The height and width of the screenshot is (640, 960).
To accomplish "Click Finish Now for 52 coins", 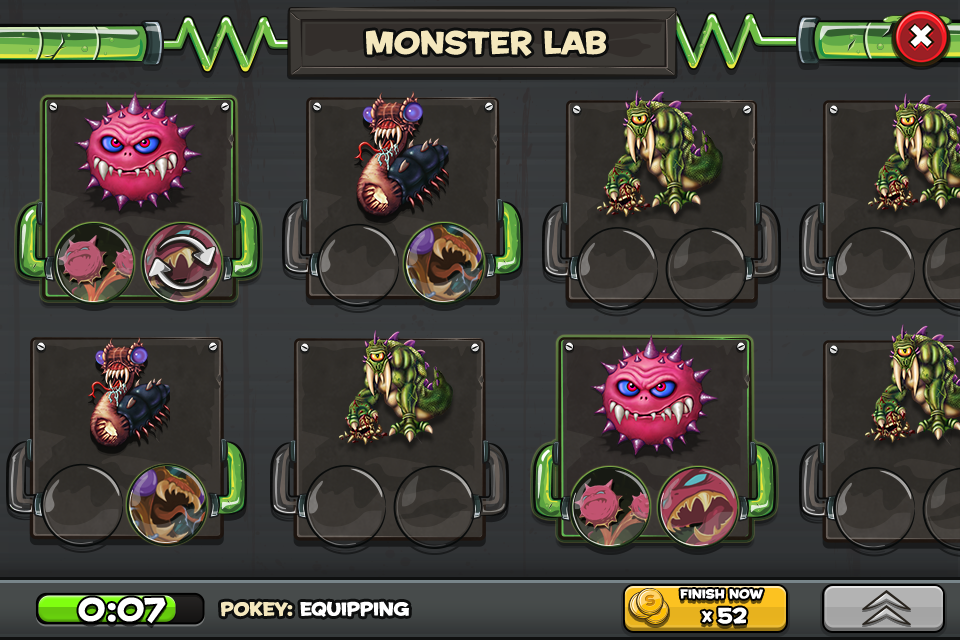I will click(705, 608).
